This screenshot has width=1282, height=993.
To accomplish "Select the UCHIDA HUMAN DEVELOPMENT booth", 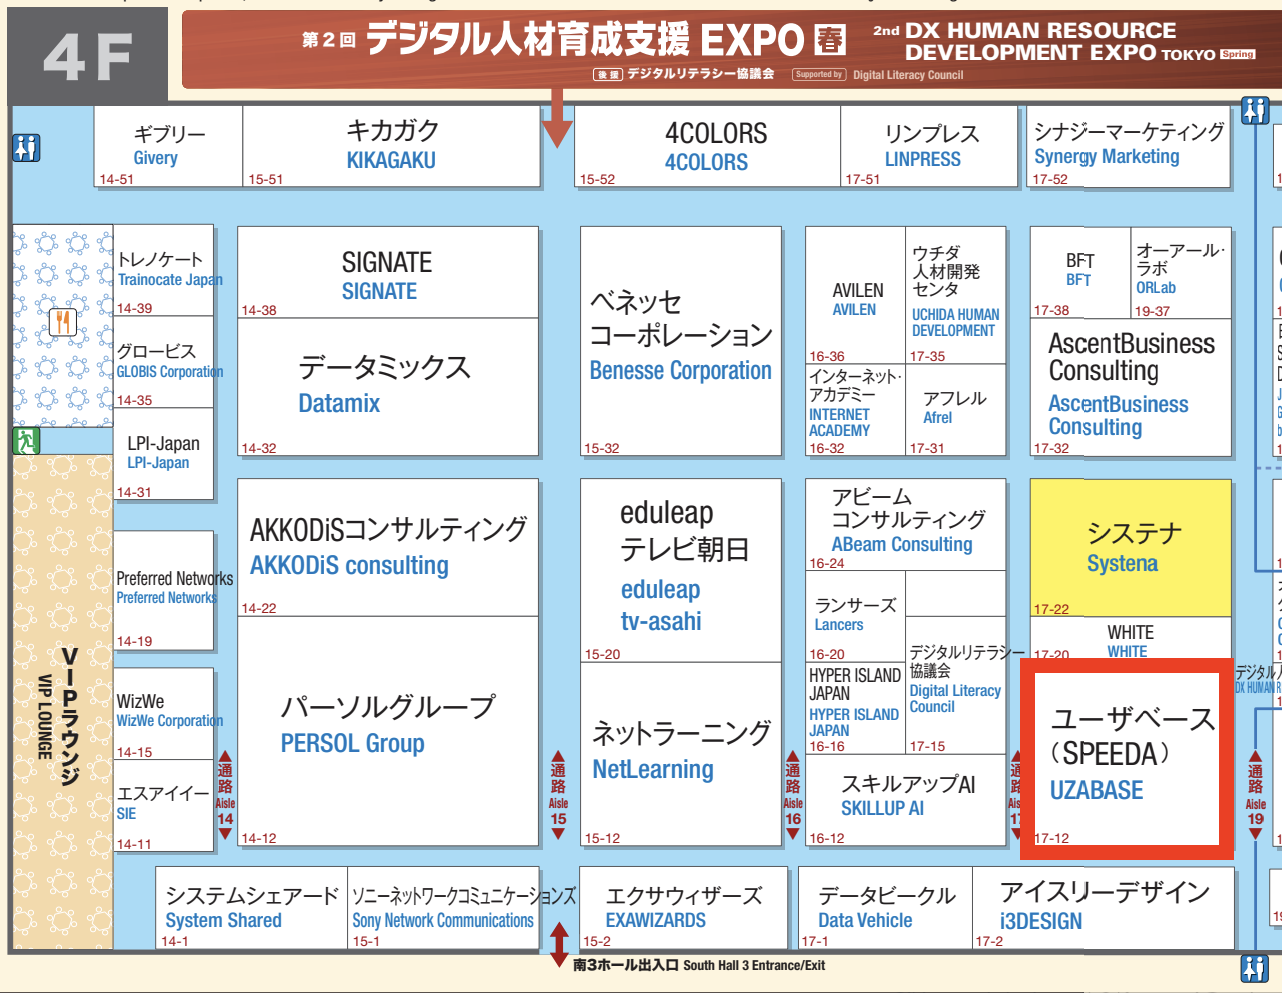I will coord(955,296).
